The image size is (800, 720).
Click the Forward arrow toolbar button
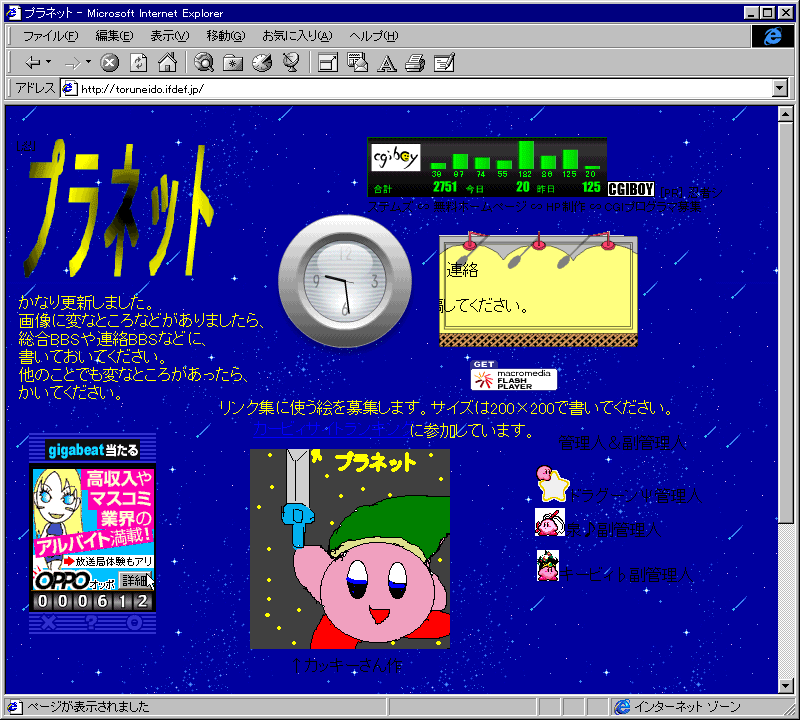click(x=72, y=63)
